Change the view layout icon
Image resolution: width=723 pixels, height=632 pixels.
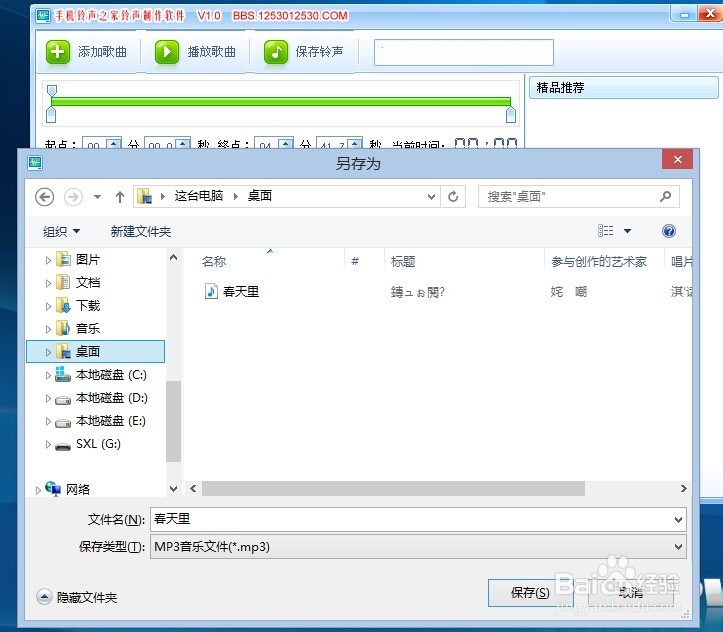(x=605, y=230)
